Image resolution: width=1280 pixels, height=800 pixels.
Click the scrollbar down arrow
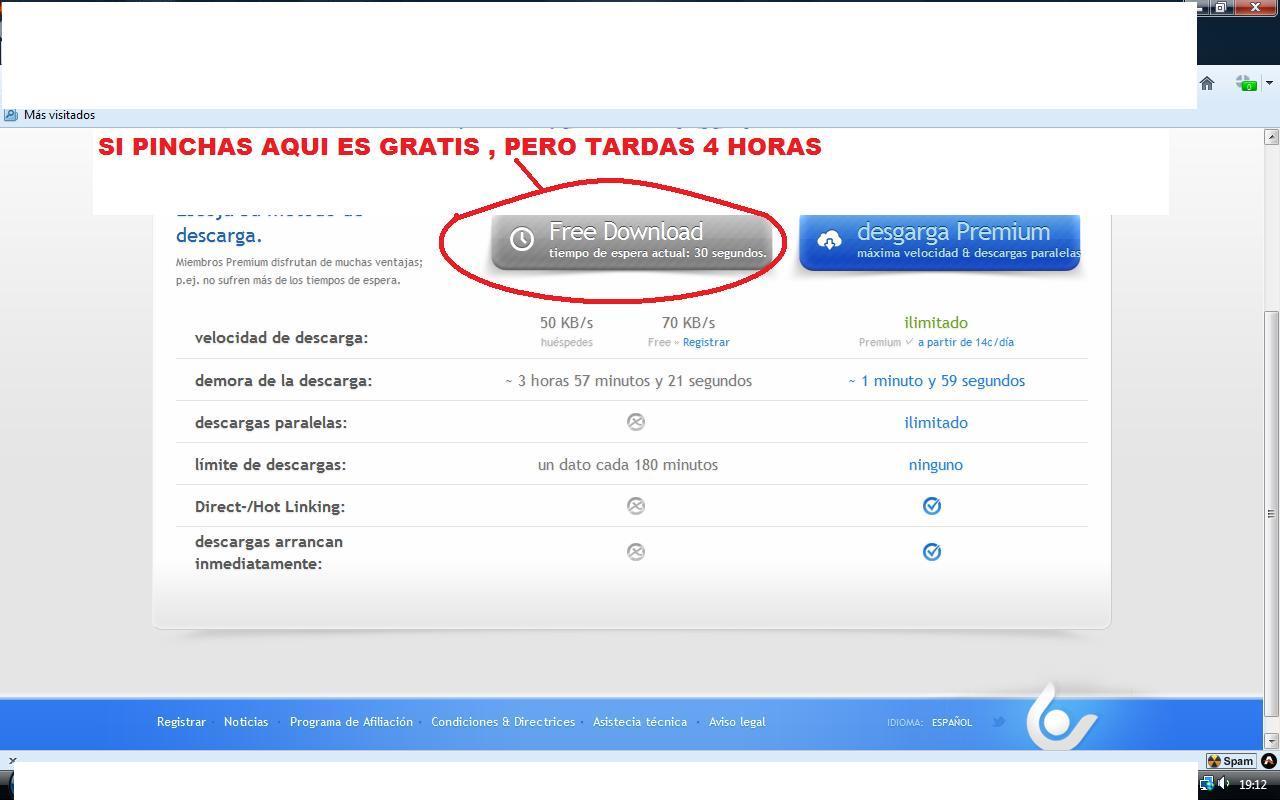(x=1271, y=741)
